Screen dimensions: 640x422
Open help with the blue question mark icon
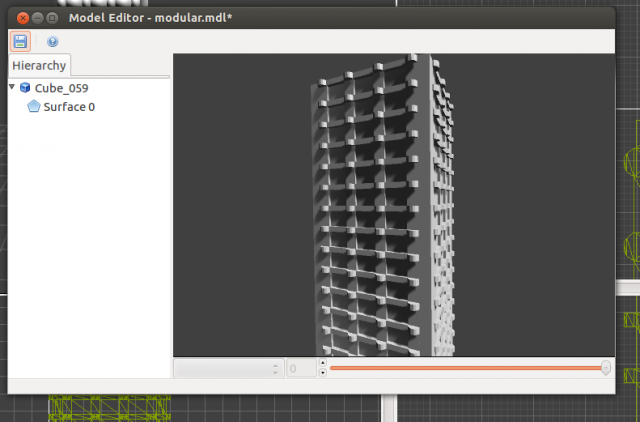point(52,42)
